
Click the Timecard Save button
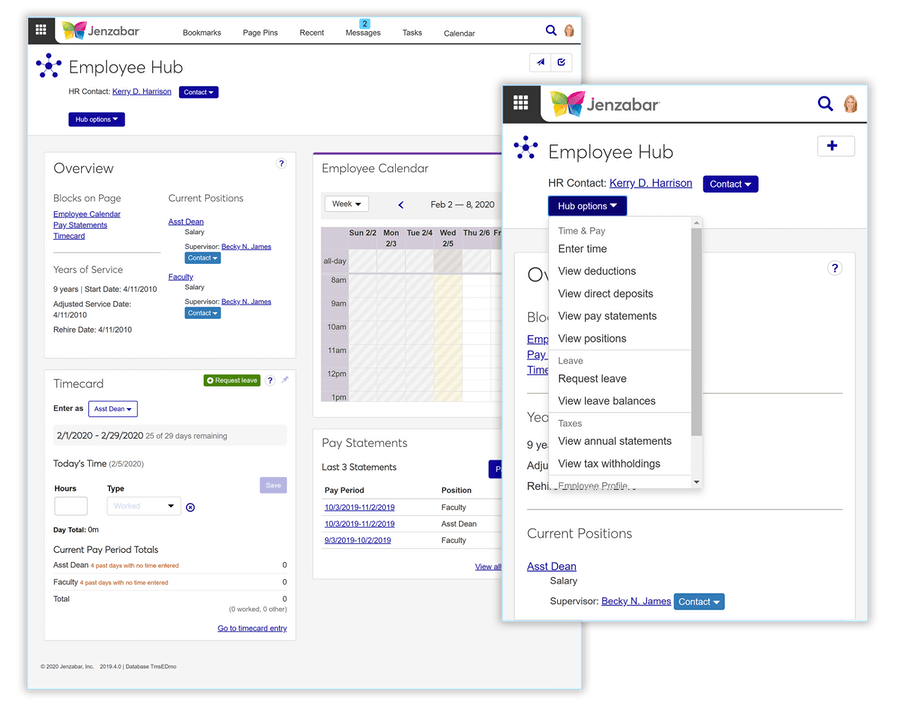273,485
